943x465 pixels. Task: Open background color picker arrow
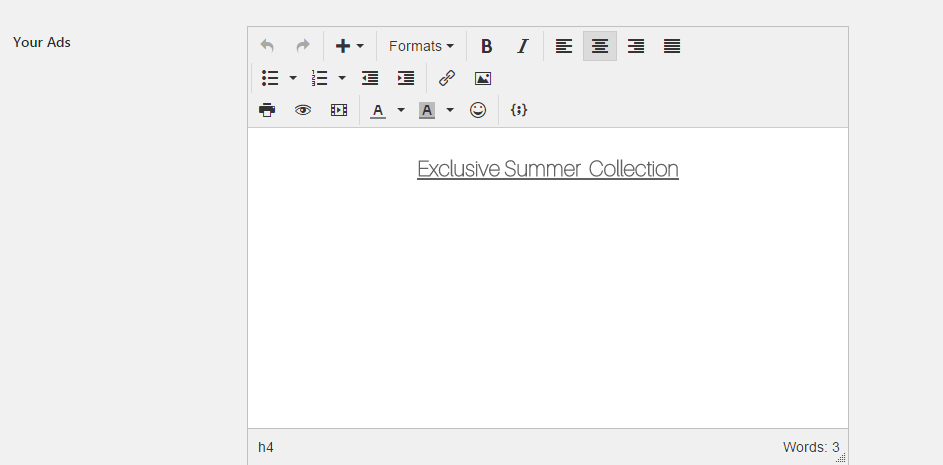click(x=450, y=110)
